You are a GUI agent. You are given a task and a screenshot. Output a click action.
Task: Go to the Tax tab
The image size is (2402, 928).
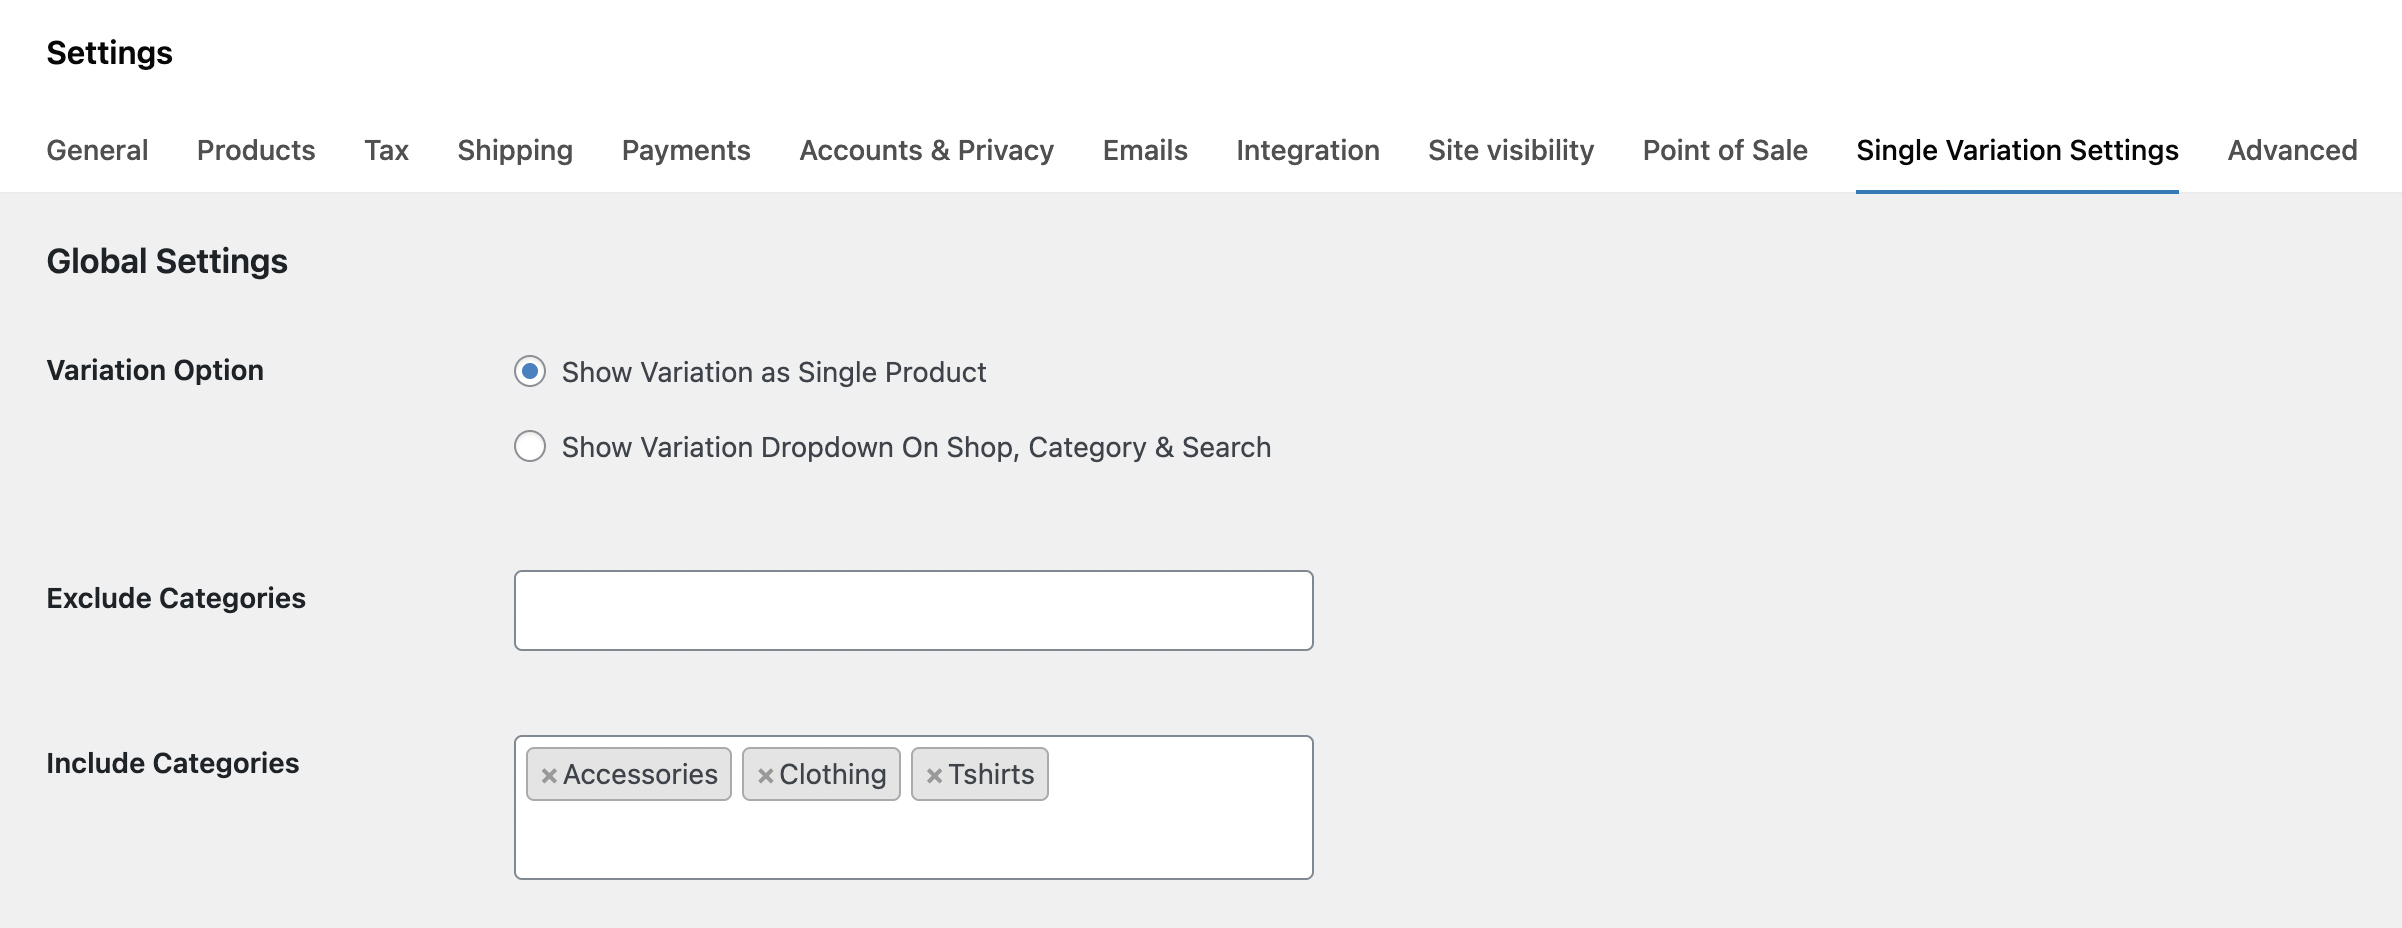[x=386, y=150]
